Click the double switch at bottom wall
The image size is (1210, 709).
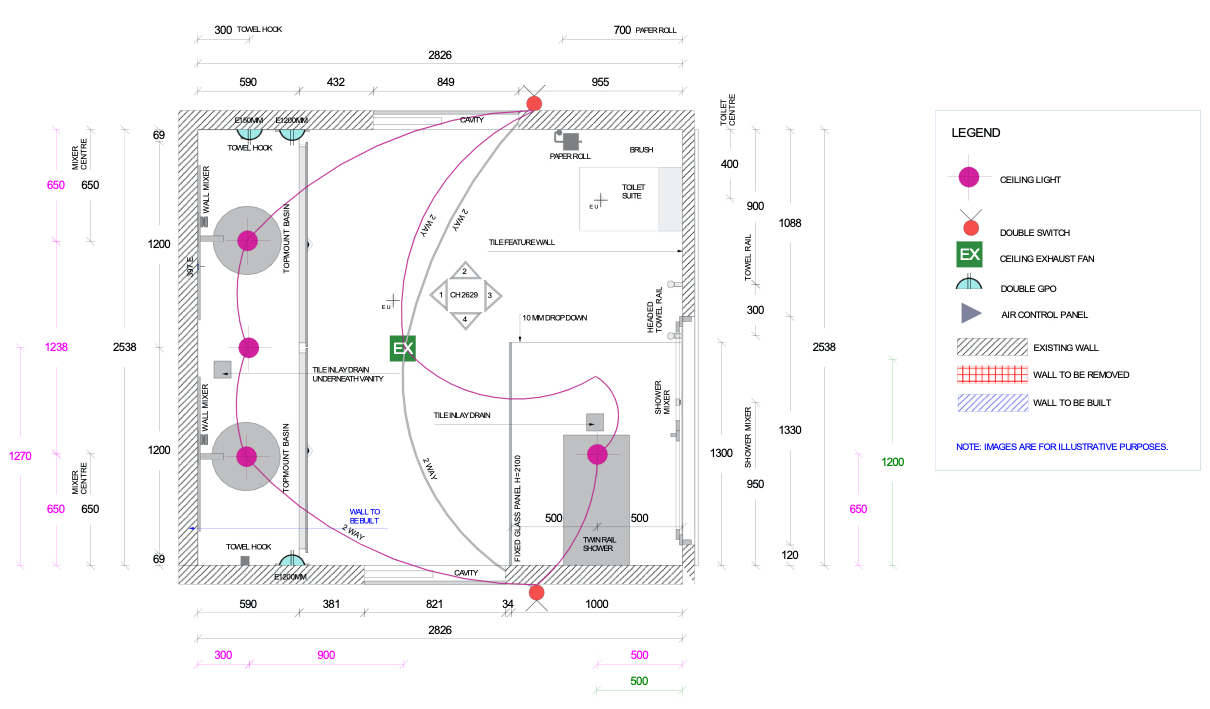pos(536,592)
